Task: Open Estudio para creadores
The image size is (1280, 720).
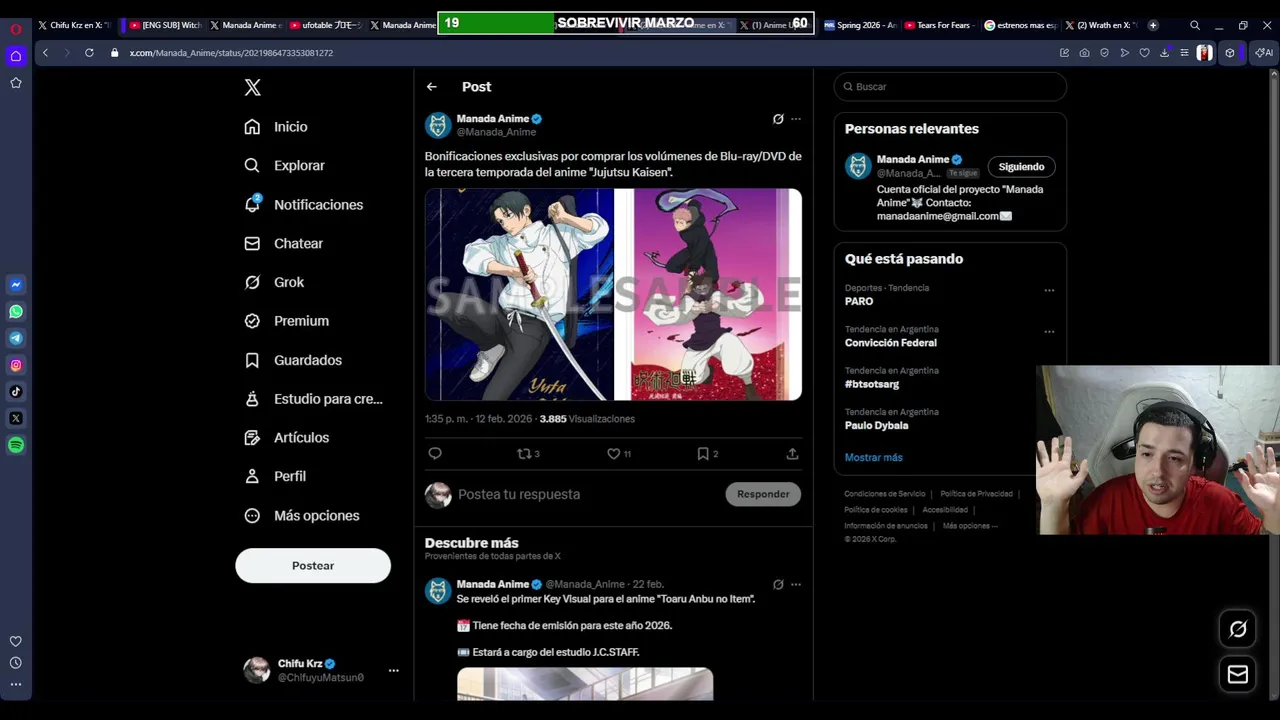Action: click(x=313, y=399)
